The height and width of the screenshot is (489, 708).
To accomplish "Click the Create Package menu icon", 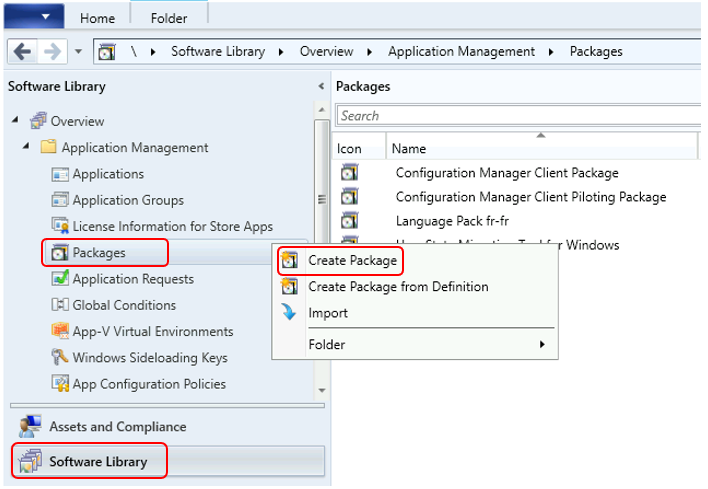I will point(289,260).
